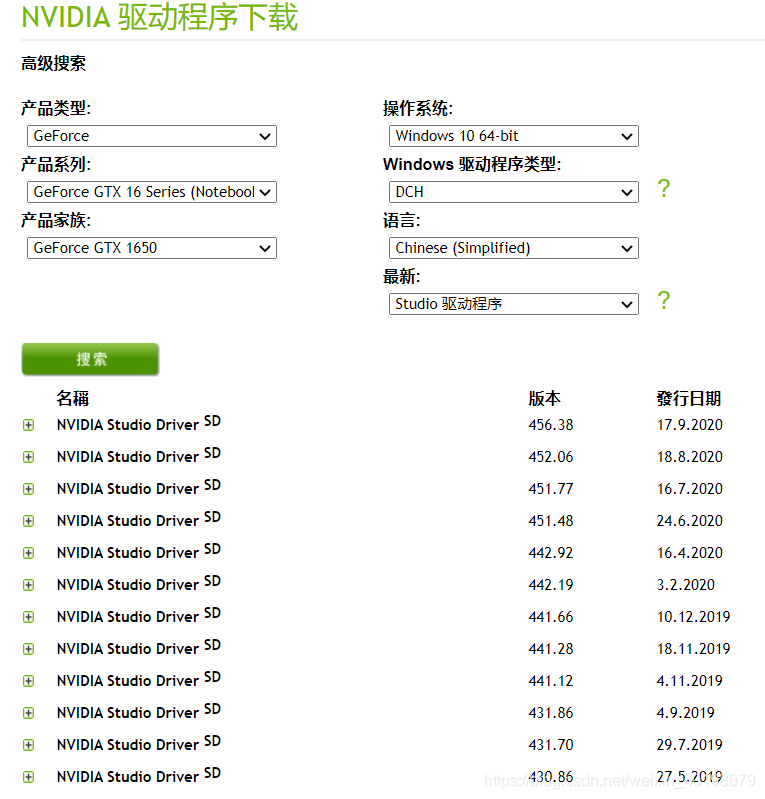The image size is (765, 799).
Task: Expand driver row version 452.06
Action: [29, 457]
